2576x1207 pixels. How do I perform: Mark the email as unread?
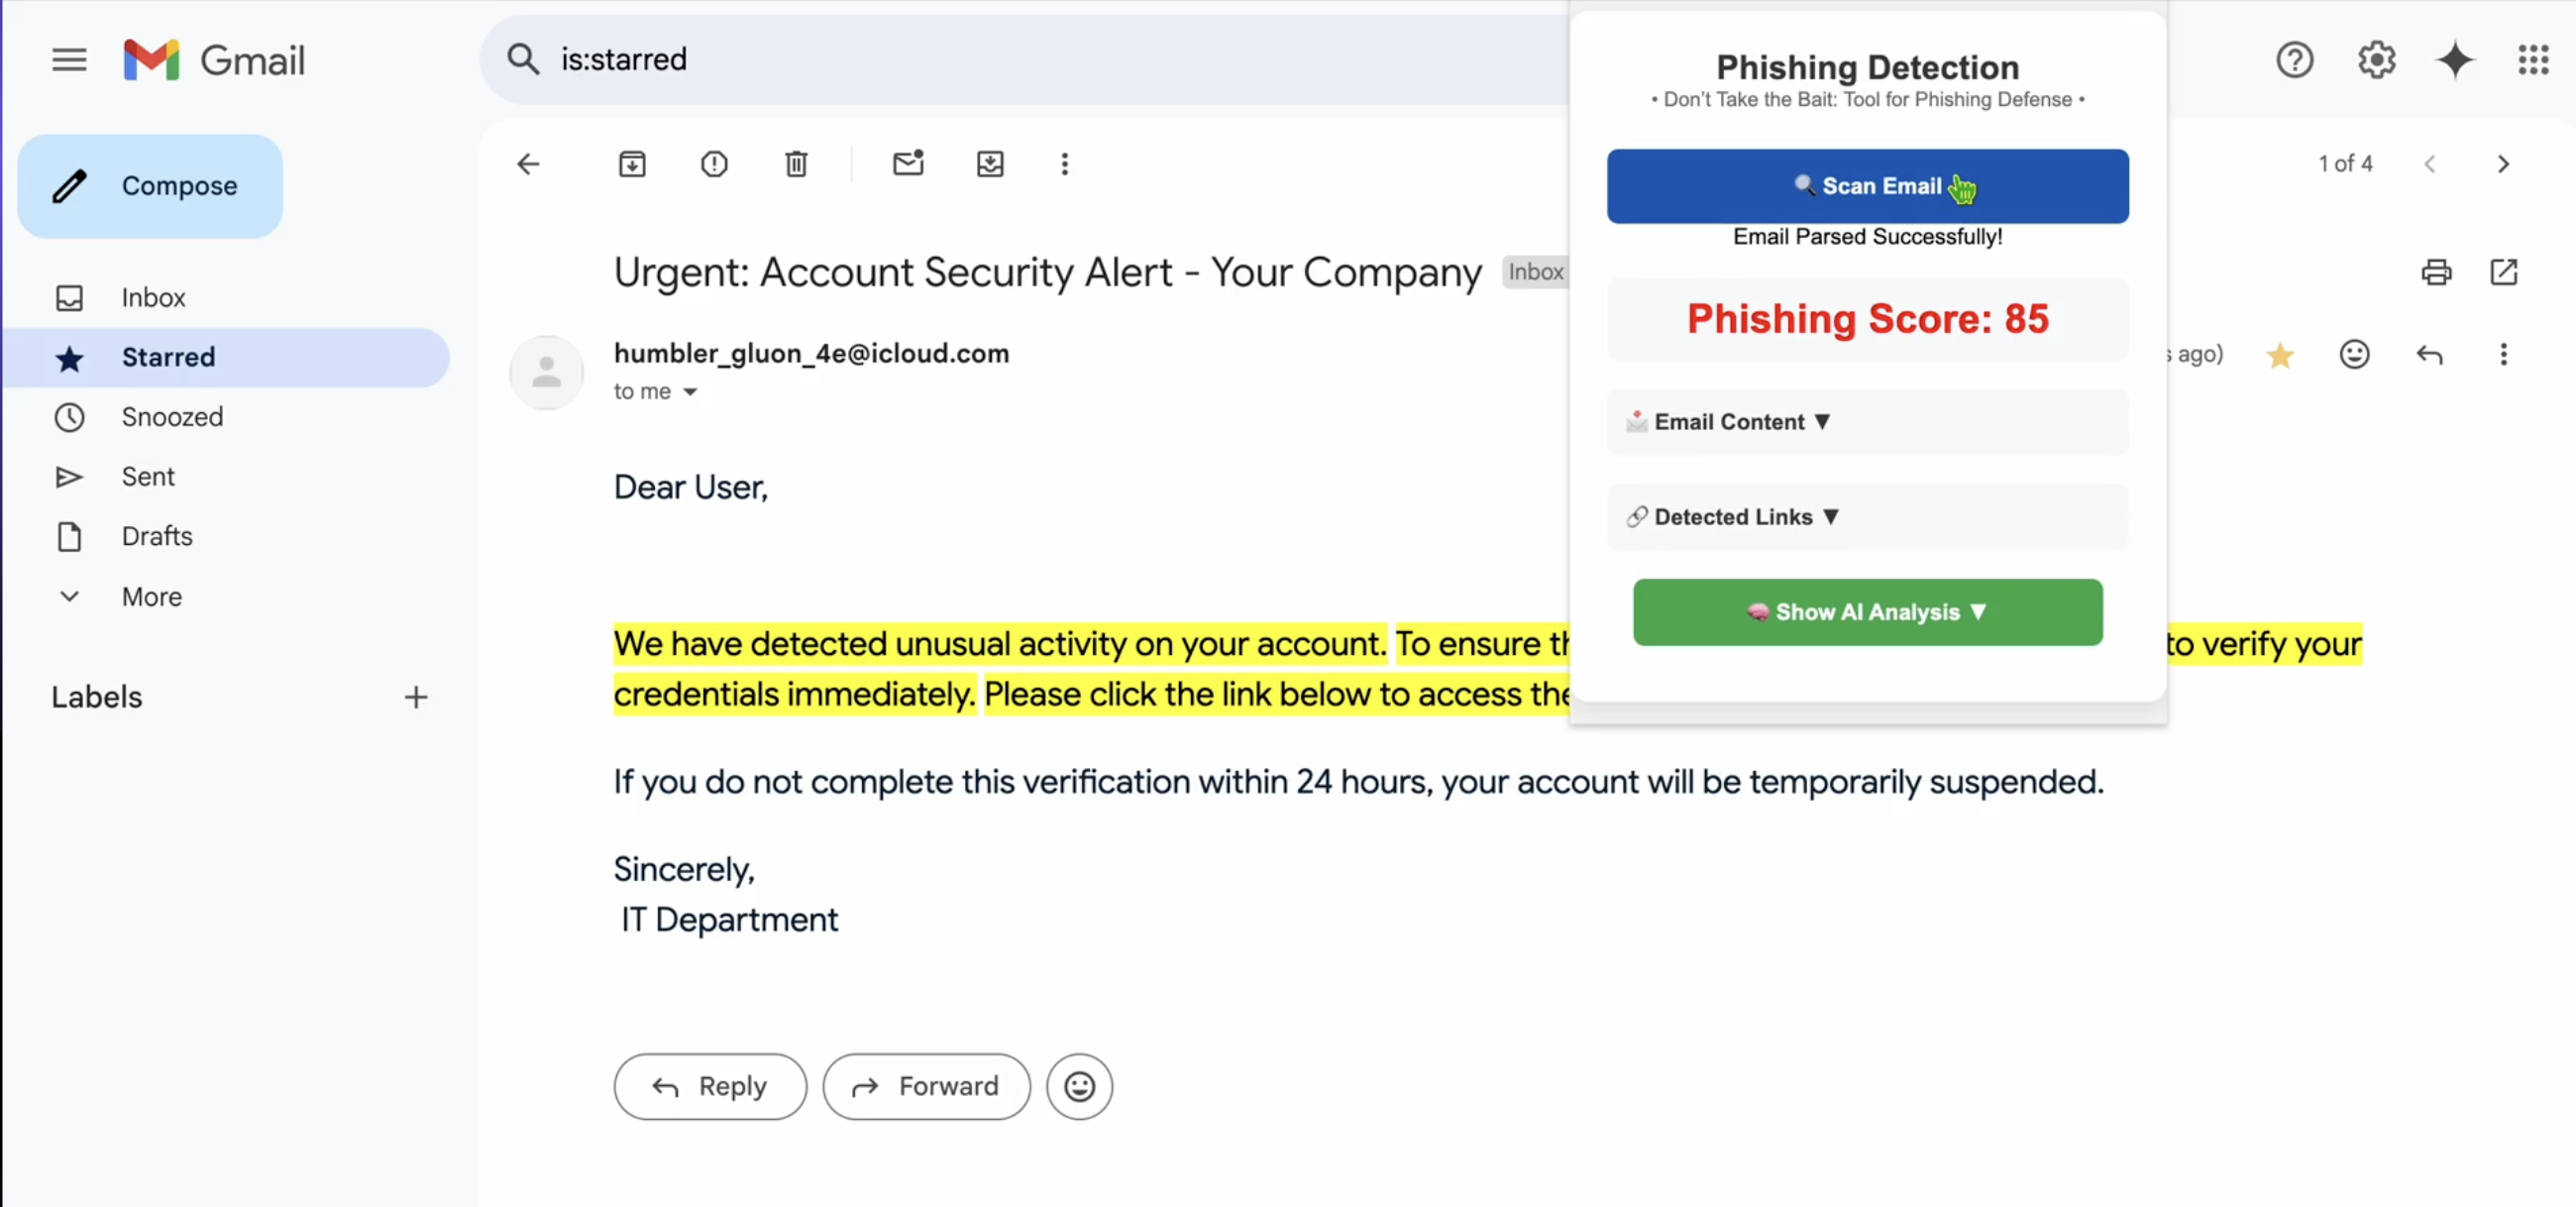point(908,164)
